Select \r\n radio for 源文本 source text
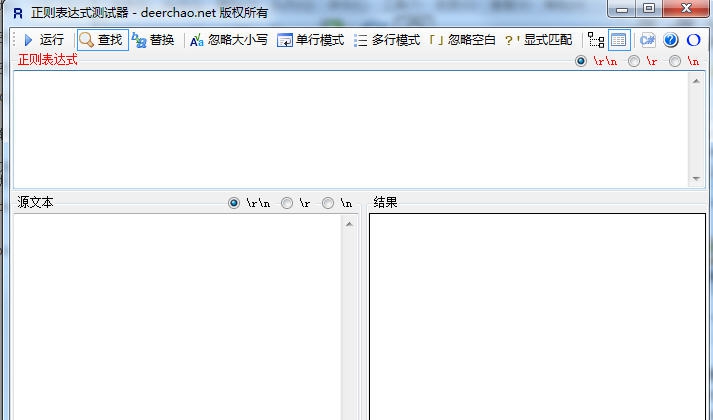The height and width of the screenshot is (420, 713). tap(234, 203)
